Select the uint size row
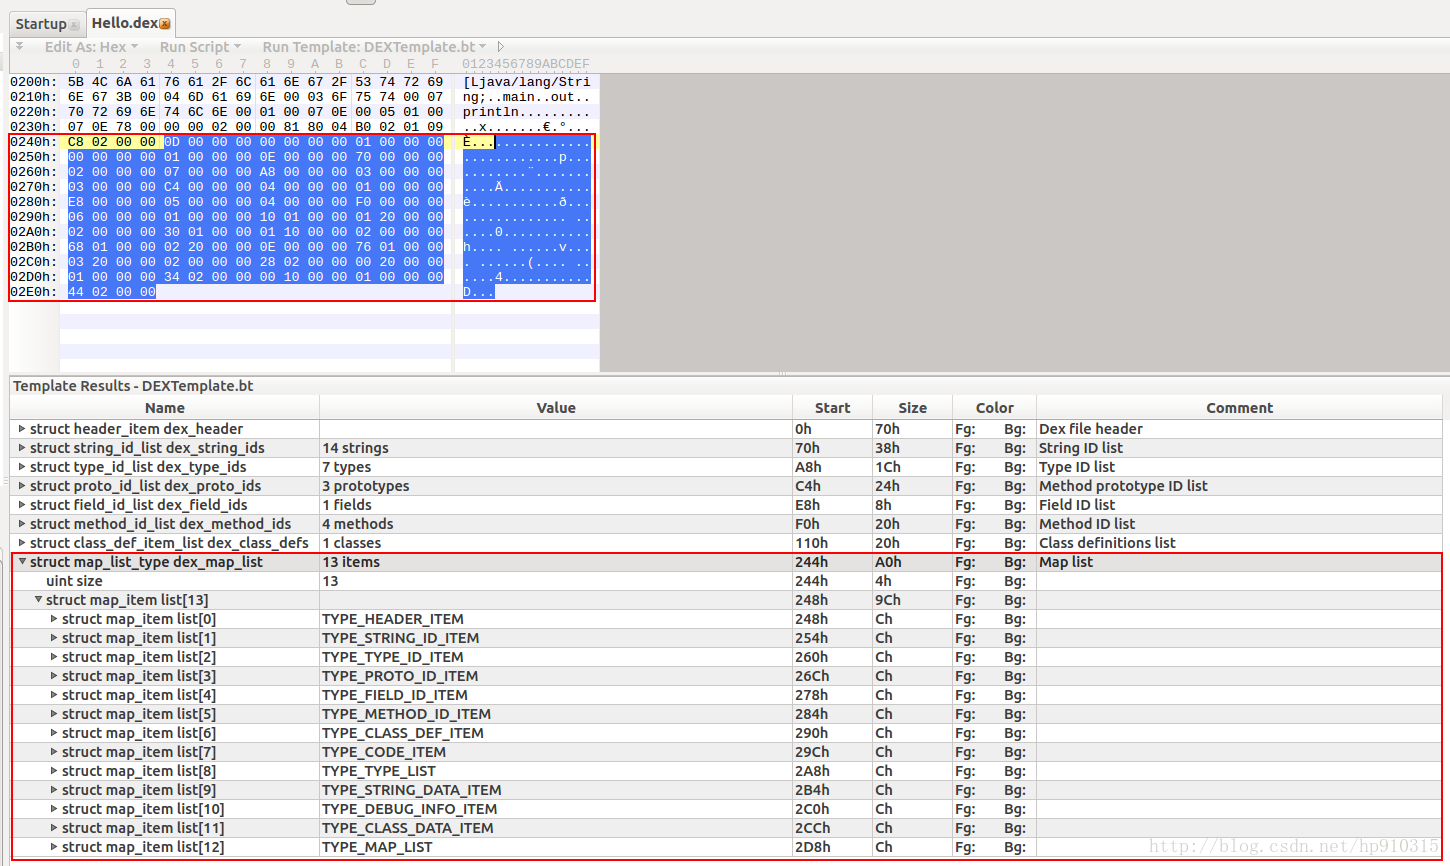This screenshot has width=1450, height=866. (x=727, y=581)
